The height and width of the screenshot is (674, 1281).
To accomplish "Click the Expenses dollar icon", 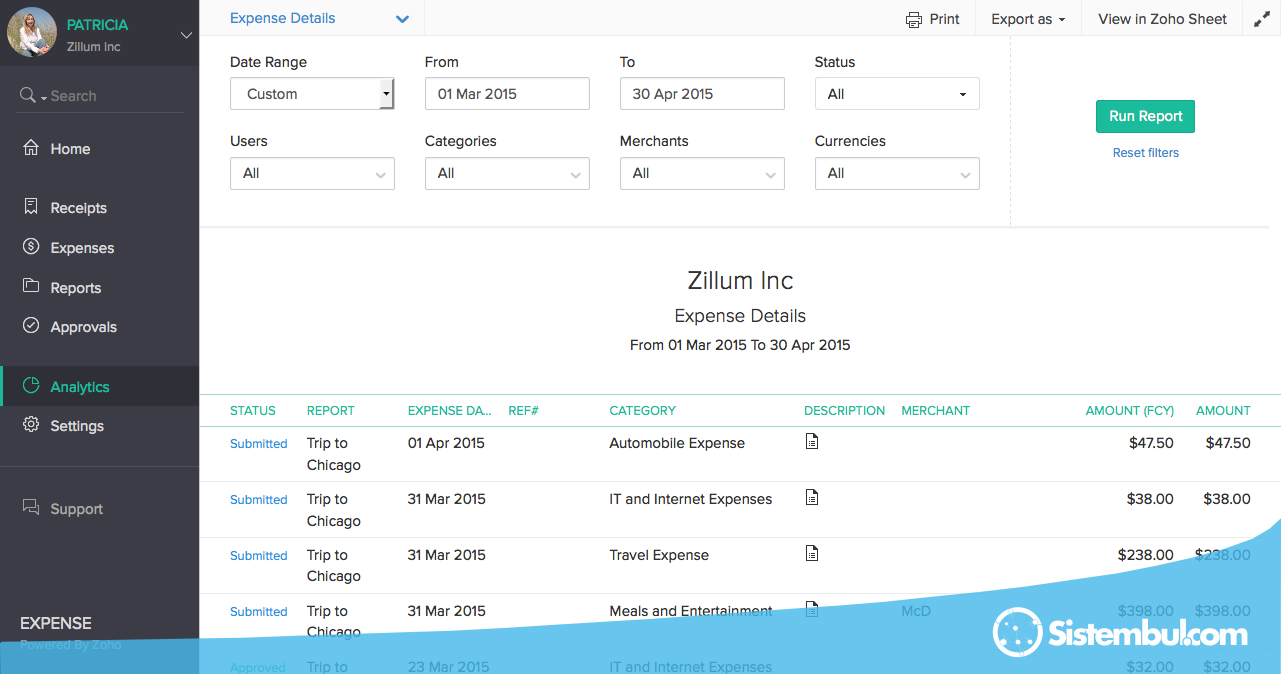I will [x=31, y=247].
